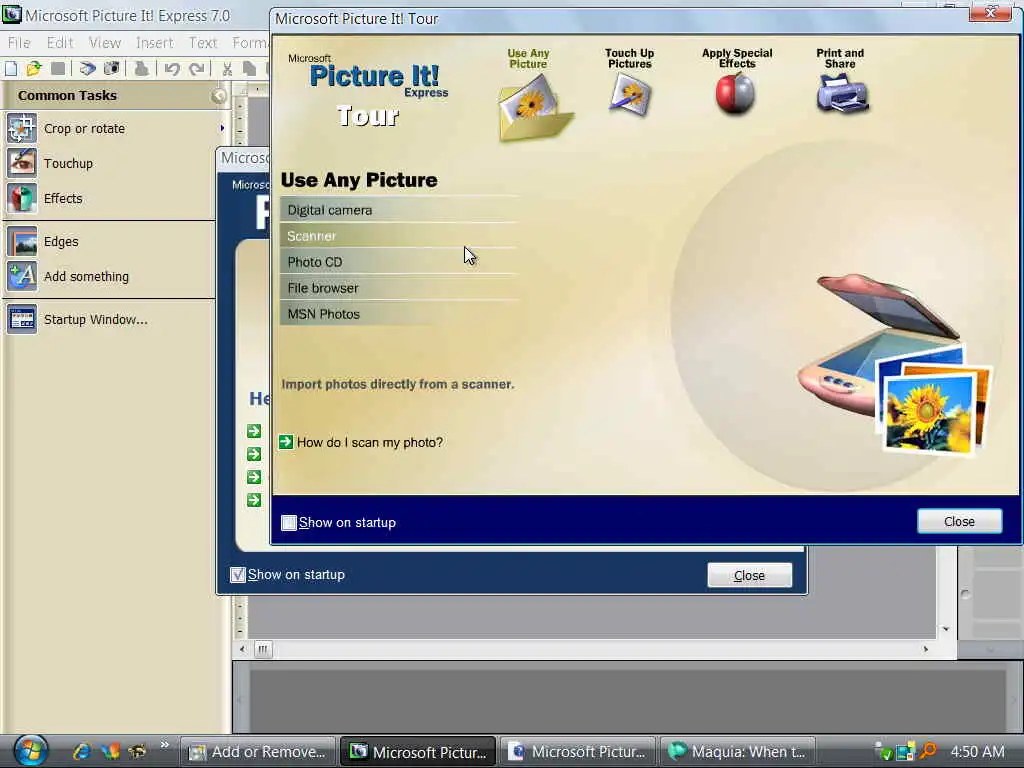Viewport: 1024px width, 768px height.
Task: Click green arrow beside How do I scan
Action: tap(286, 442)
